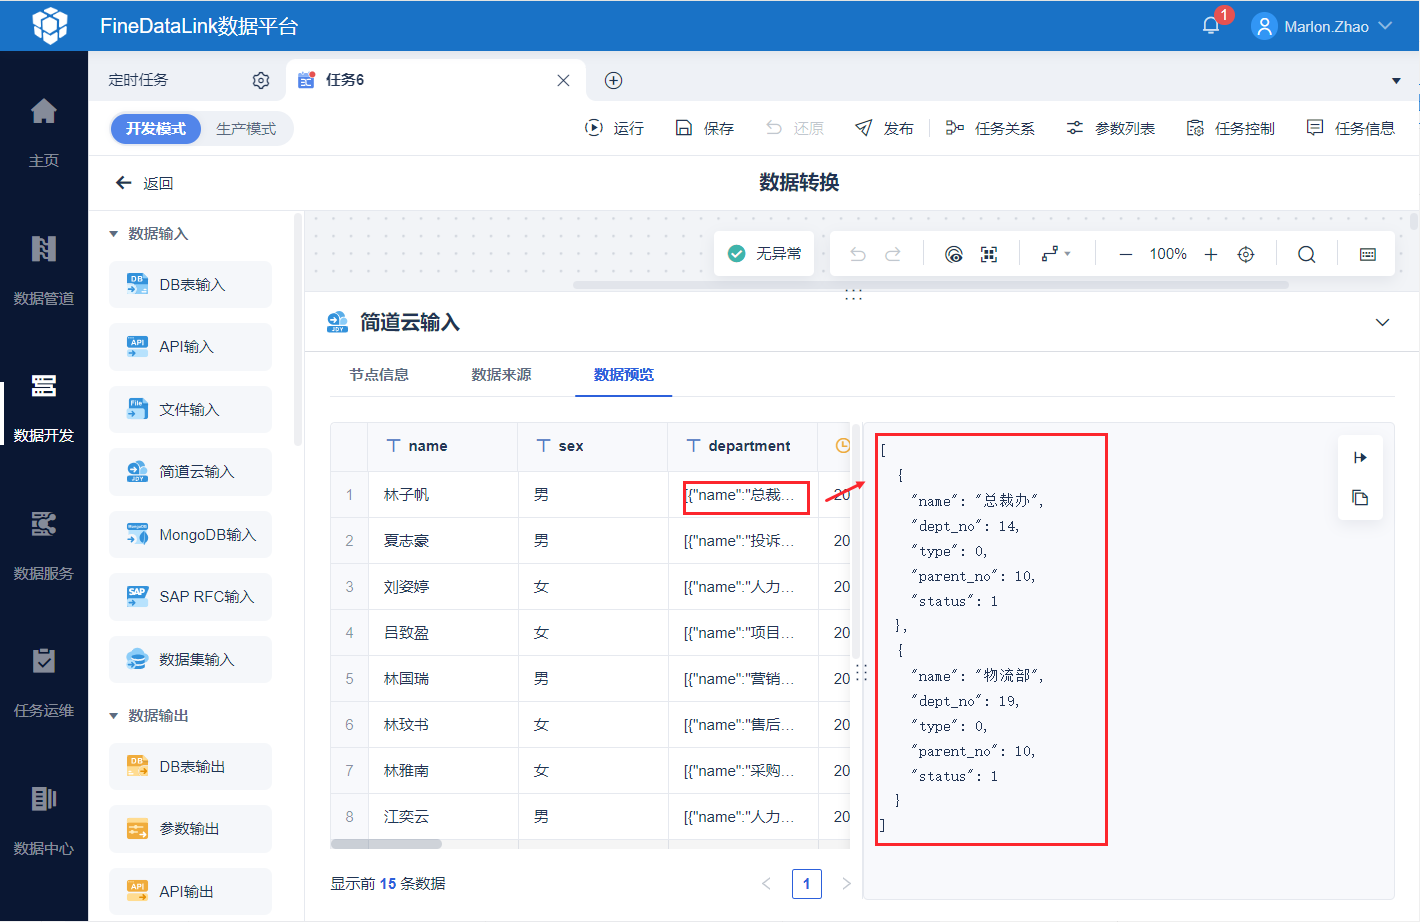The width and height of the screenshot is (1420, 922).
Task: Zoom in the canvas with plus
Action: [x=1211, y=254]
